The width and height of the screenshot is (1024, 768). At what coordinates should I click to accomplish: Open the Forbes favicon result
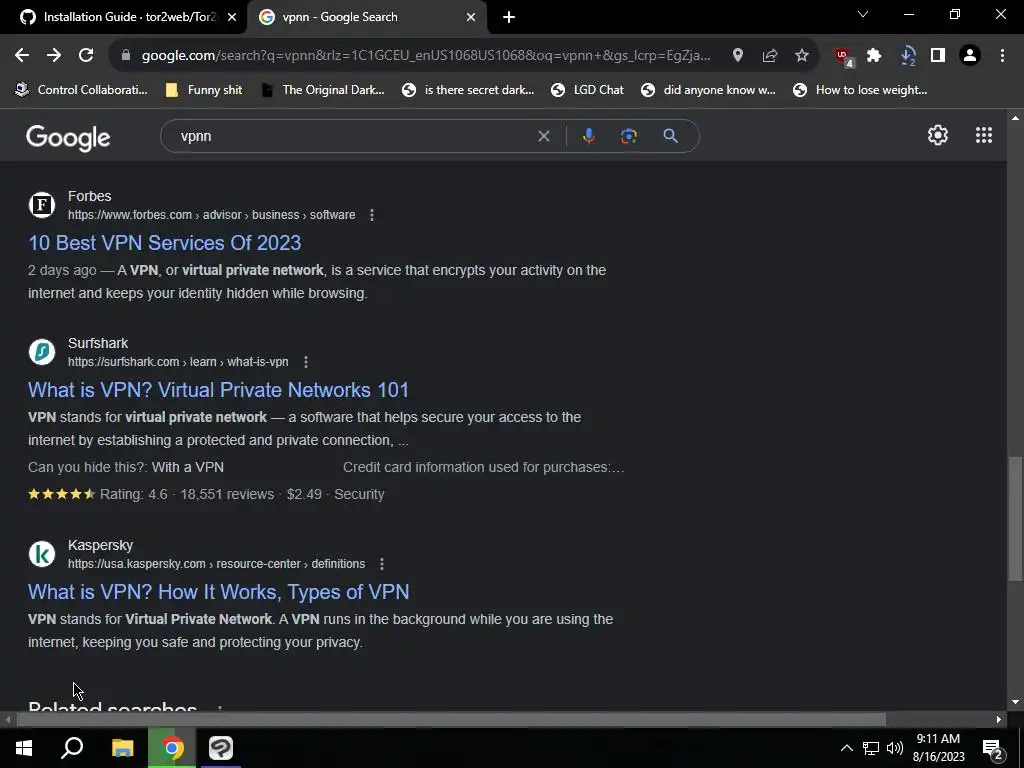pyautogui.click(x=42, y=205)
